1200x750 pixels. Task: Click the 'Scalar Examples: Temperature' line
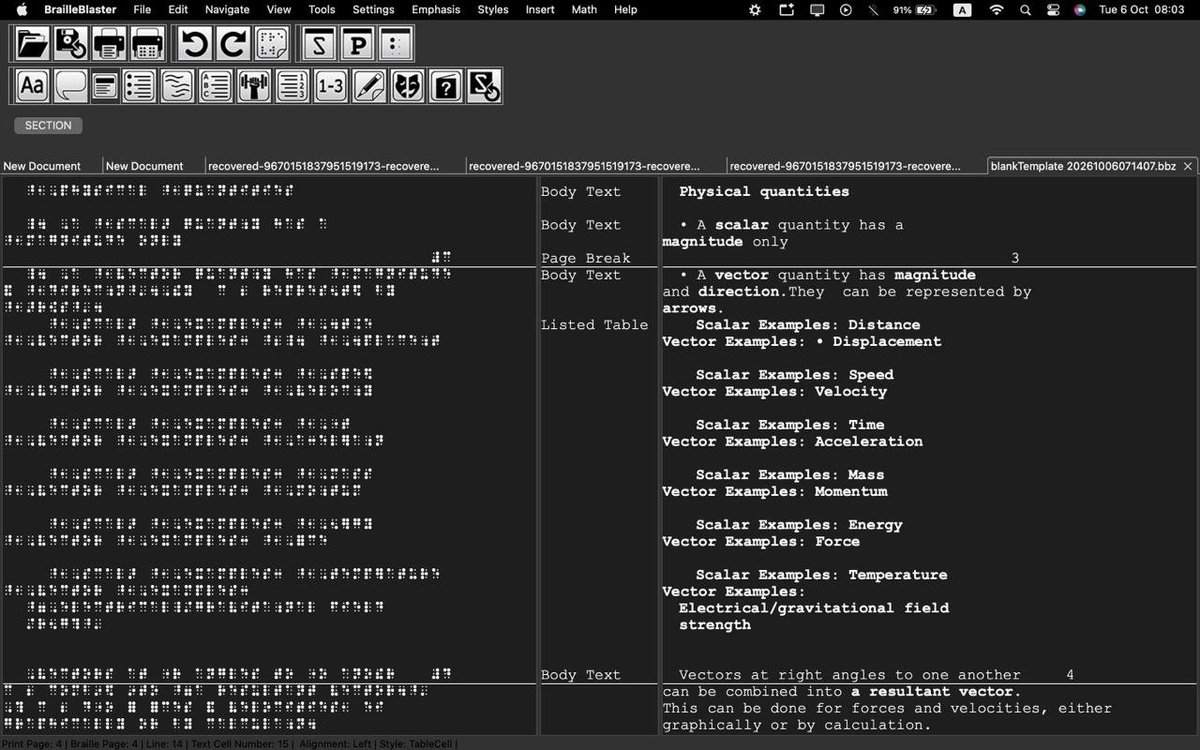[822, 575]
